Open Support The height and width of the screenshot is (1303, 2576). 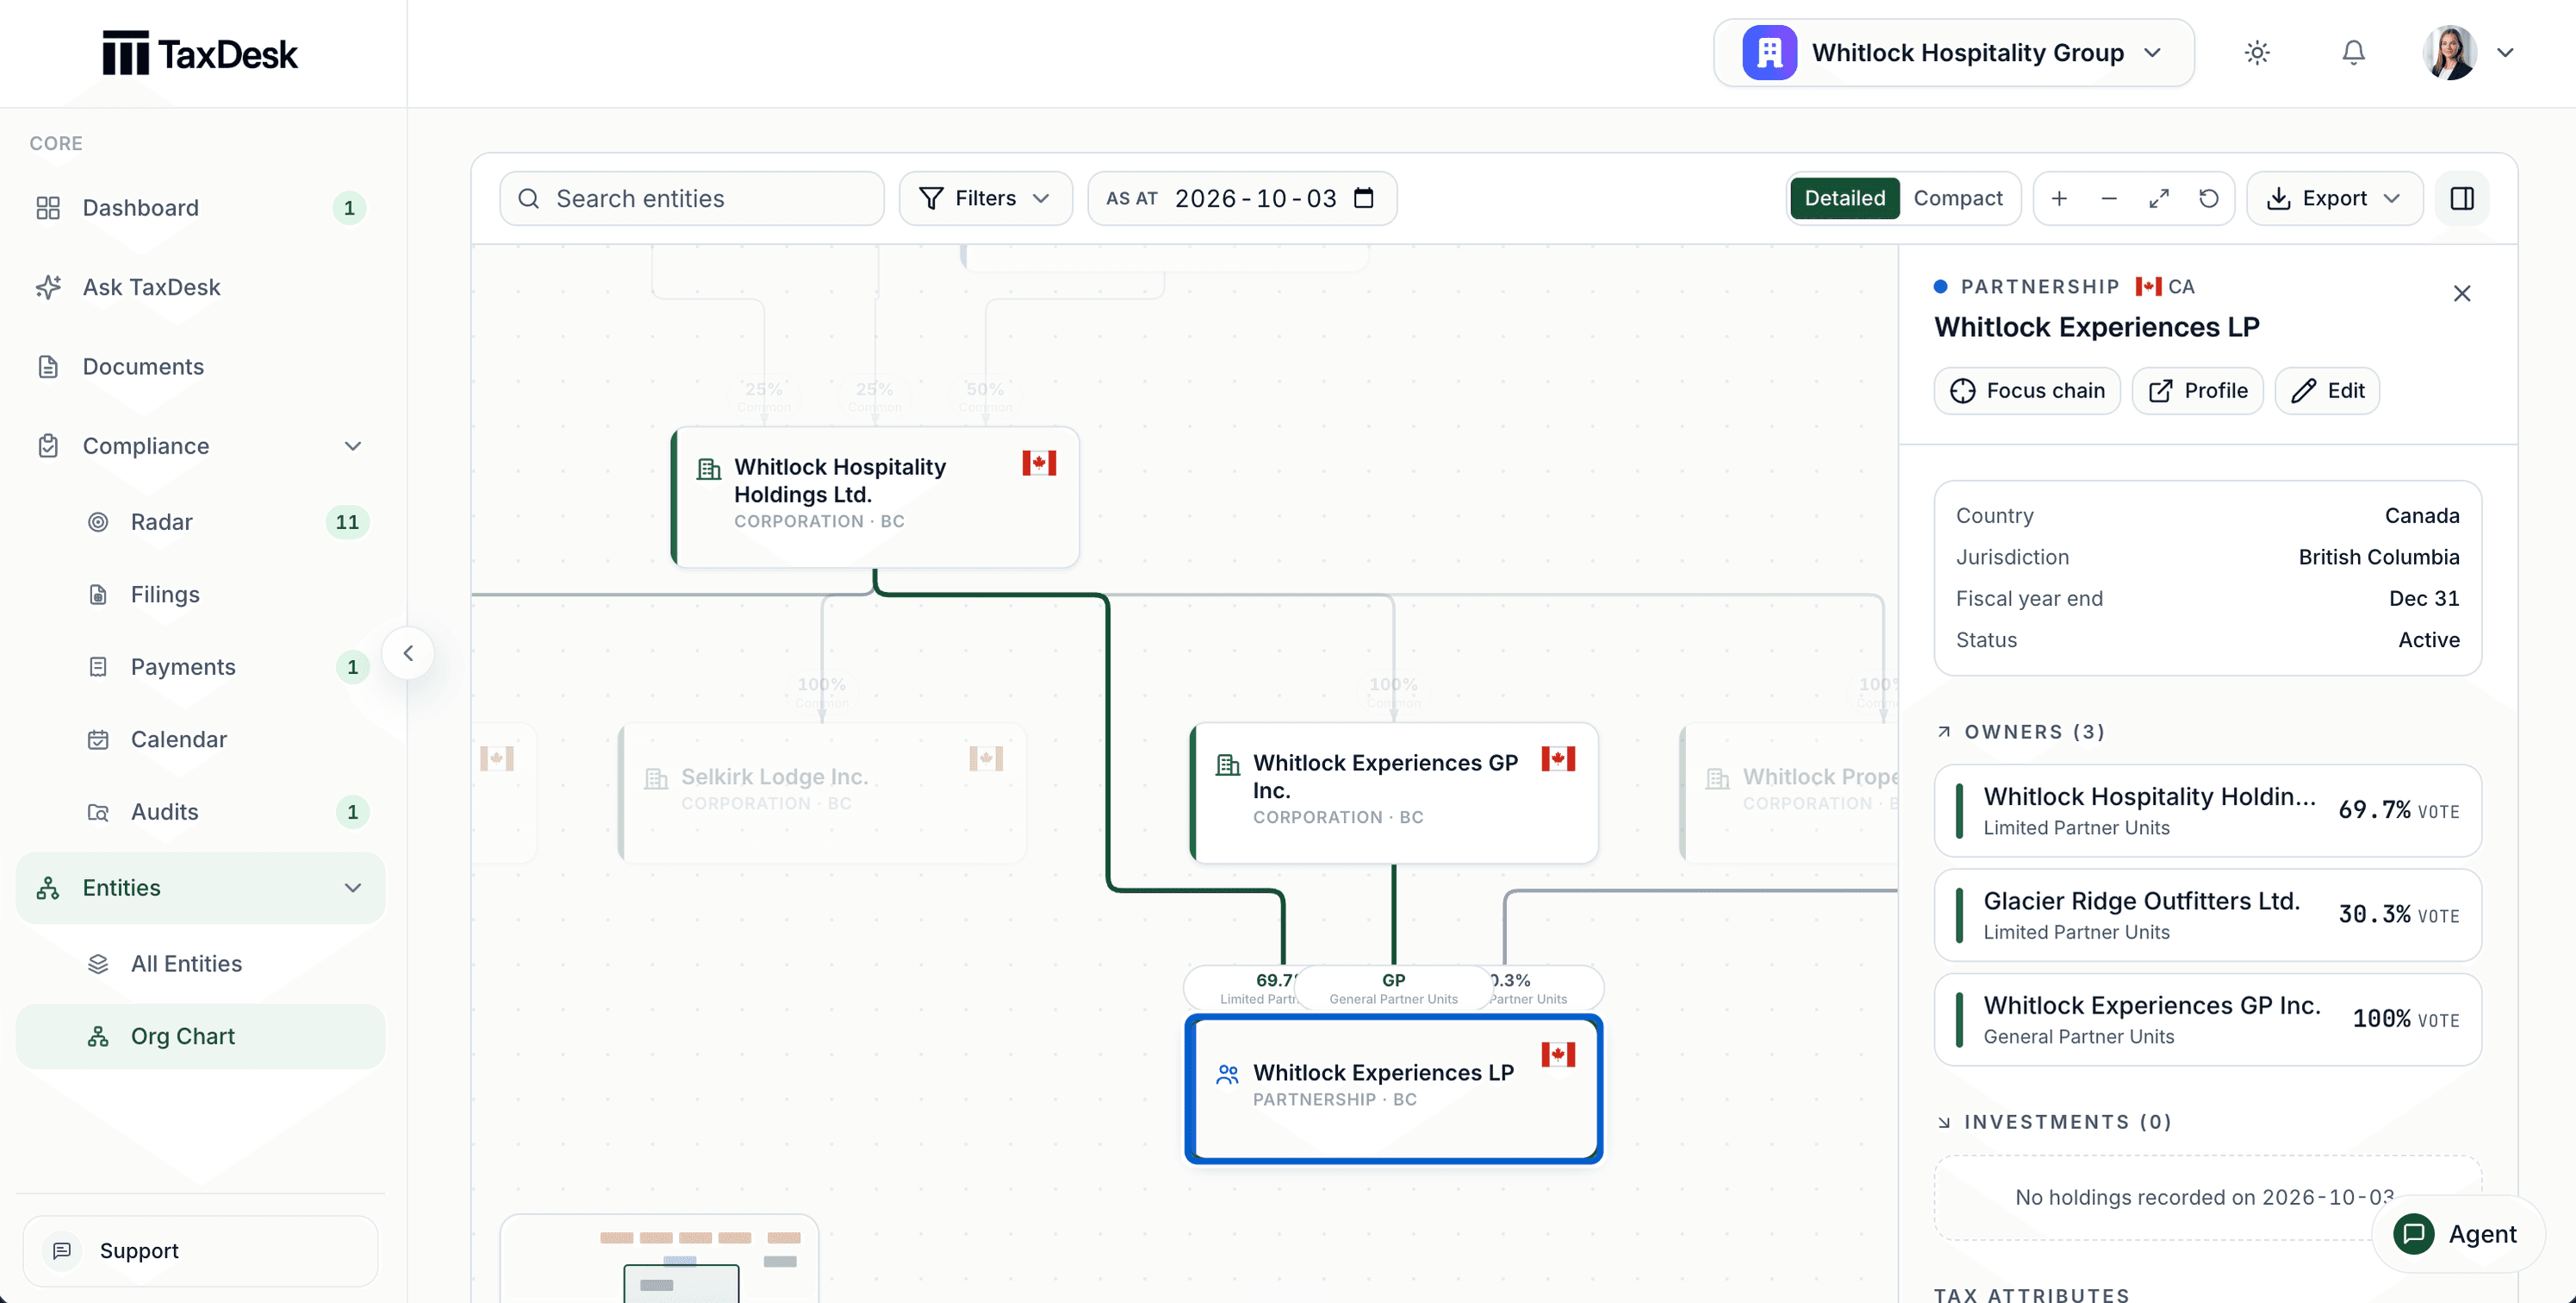pyautogui.click(x=200, y=1251)
